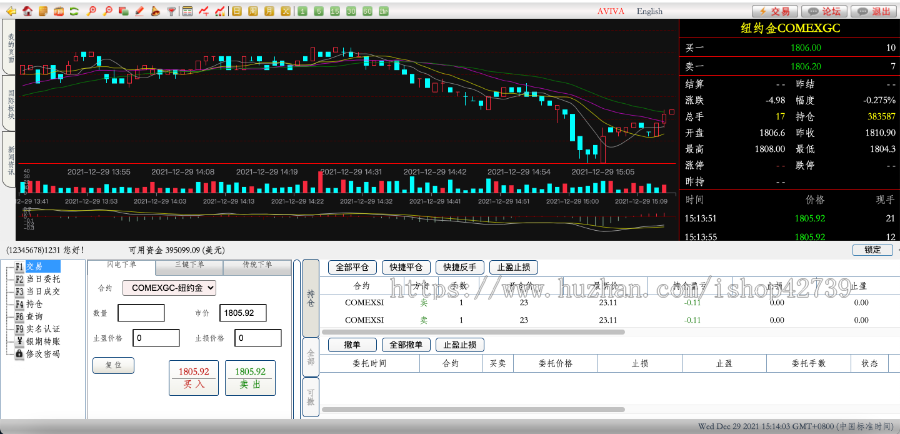Image resolution: width=900 pixels, height=434 pixels.
Task: Open 银期转账 in the left tree
Action: [x=42, y=340]
